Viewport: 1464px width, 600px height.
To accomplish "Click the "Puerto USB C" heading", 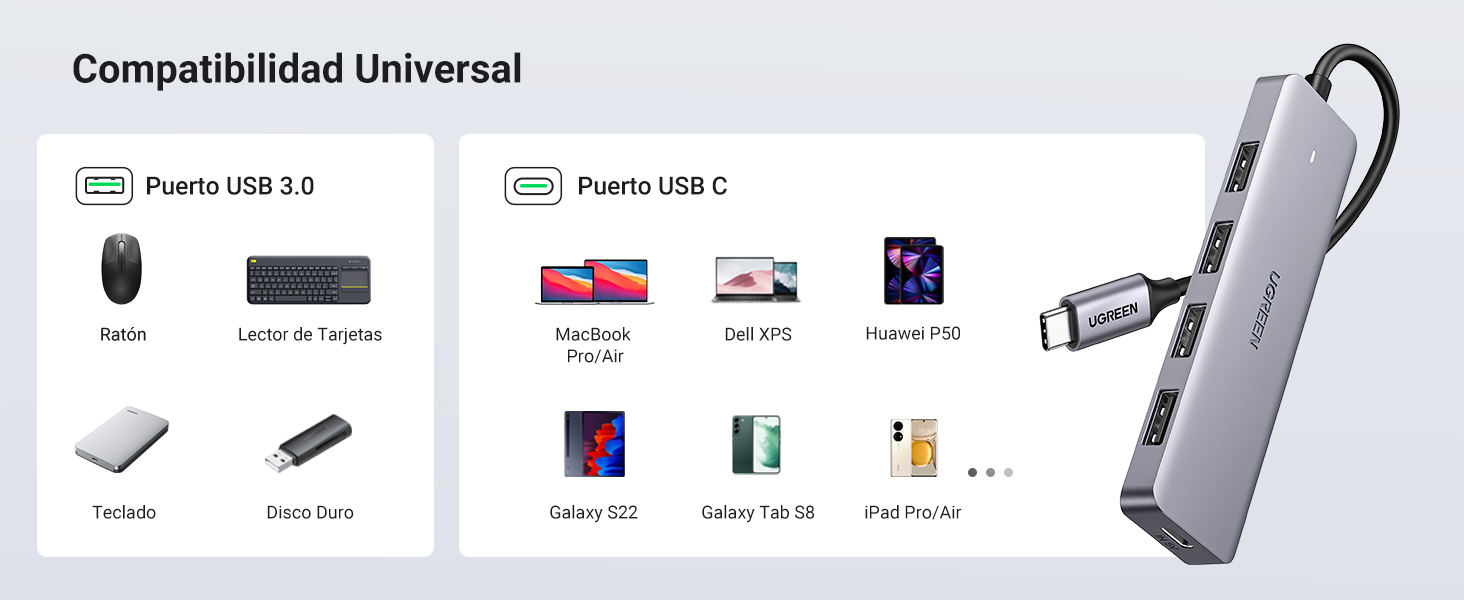I will tap(652, 186).
